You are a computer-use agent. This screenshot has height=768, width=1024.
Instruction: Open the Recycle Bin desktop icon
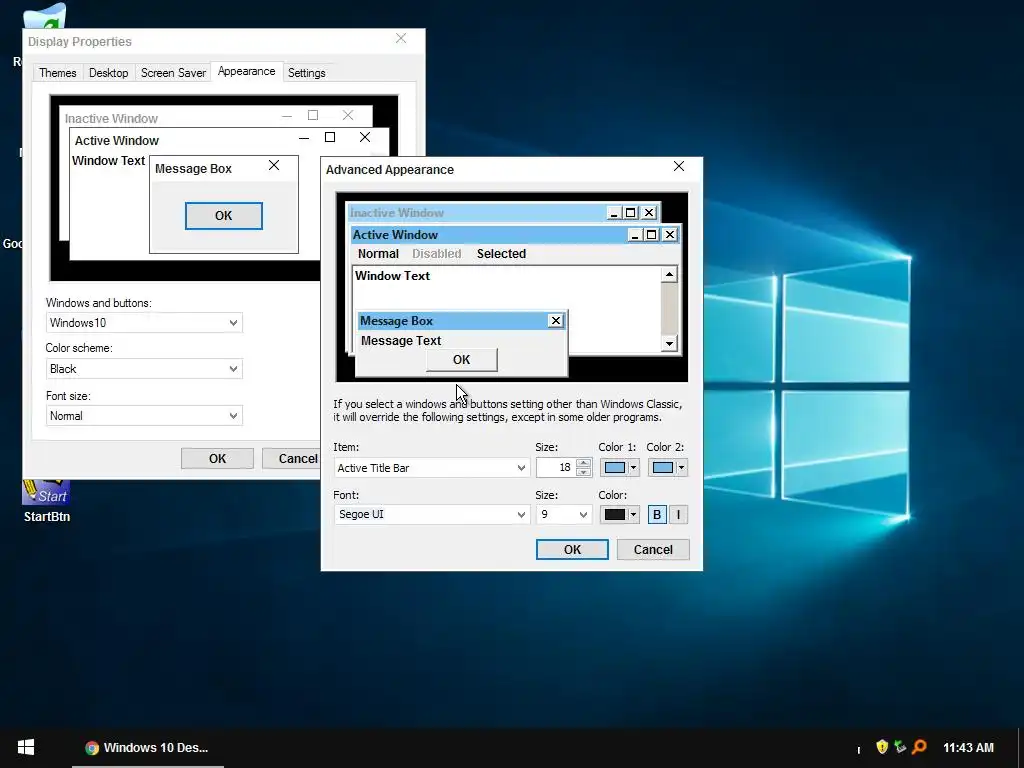(43, 16)
